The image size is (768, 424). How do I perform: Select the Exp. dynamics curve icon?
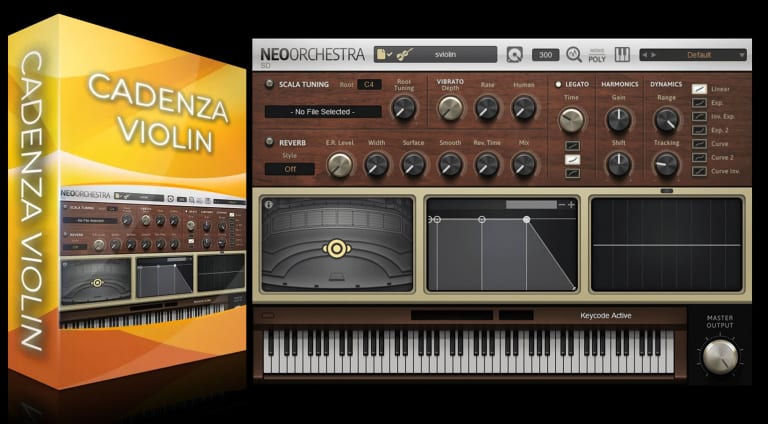[699, 103]
